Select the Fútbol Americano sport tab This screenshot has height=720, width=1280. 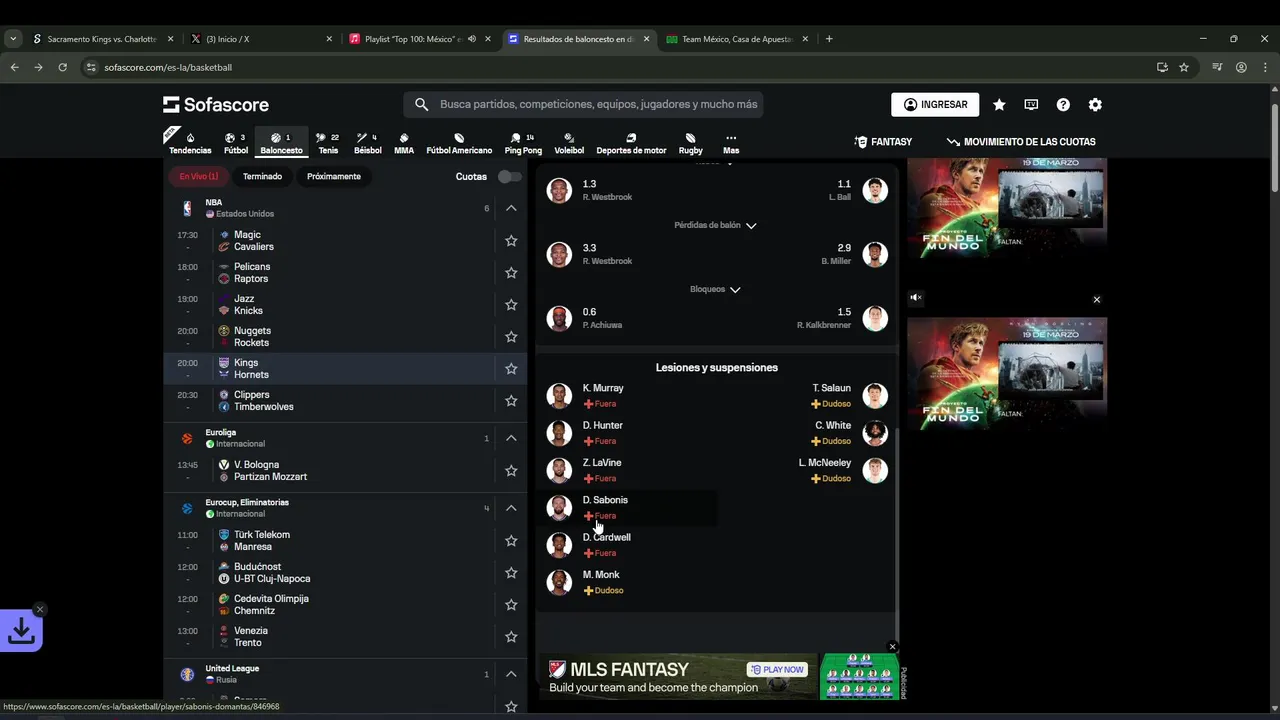pyautogui.click(x=459, y=143)
